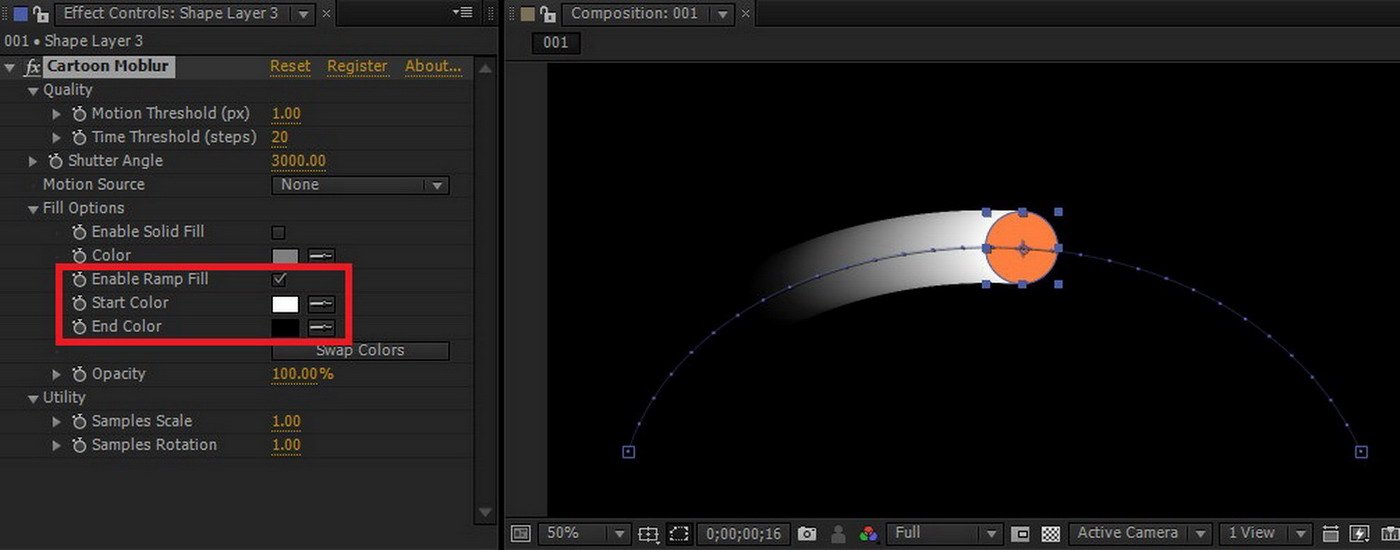The width and height of the screenshot is (1400, 550).
Task: Toggle the Start Color stopwatch
Action: [79, 303]
